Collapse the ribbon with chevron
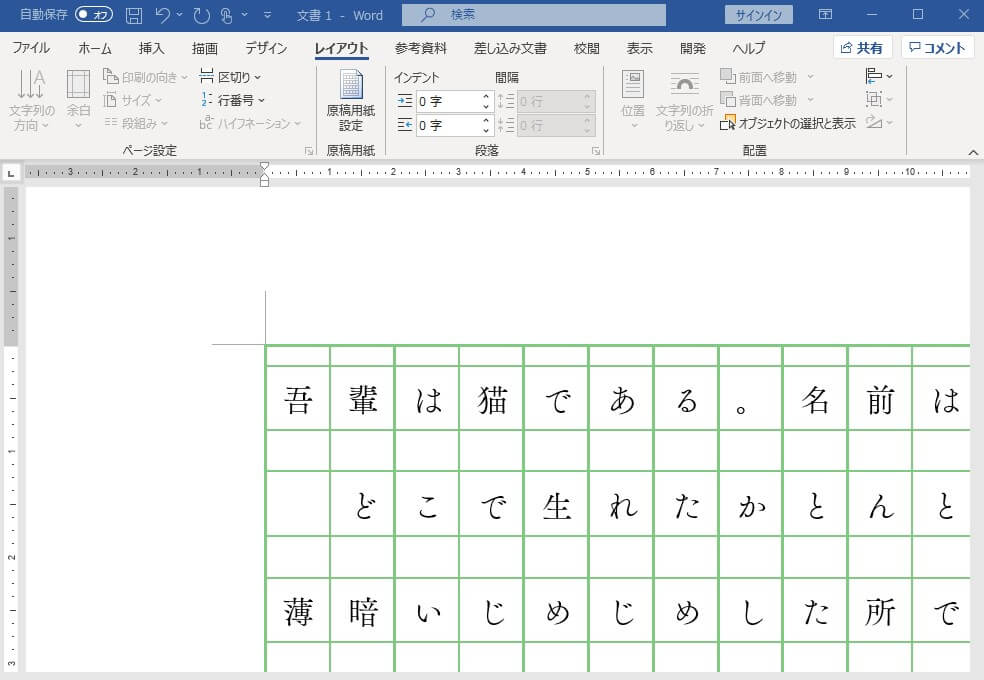The image size is (984, 680). coord(973,152)
